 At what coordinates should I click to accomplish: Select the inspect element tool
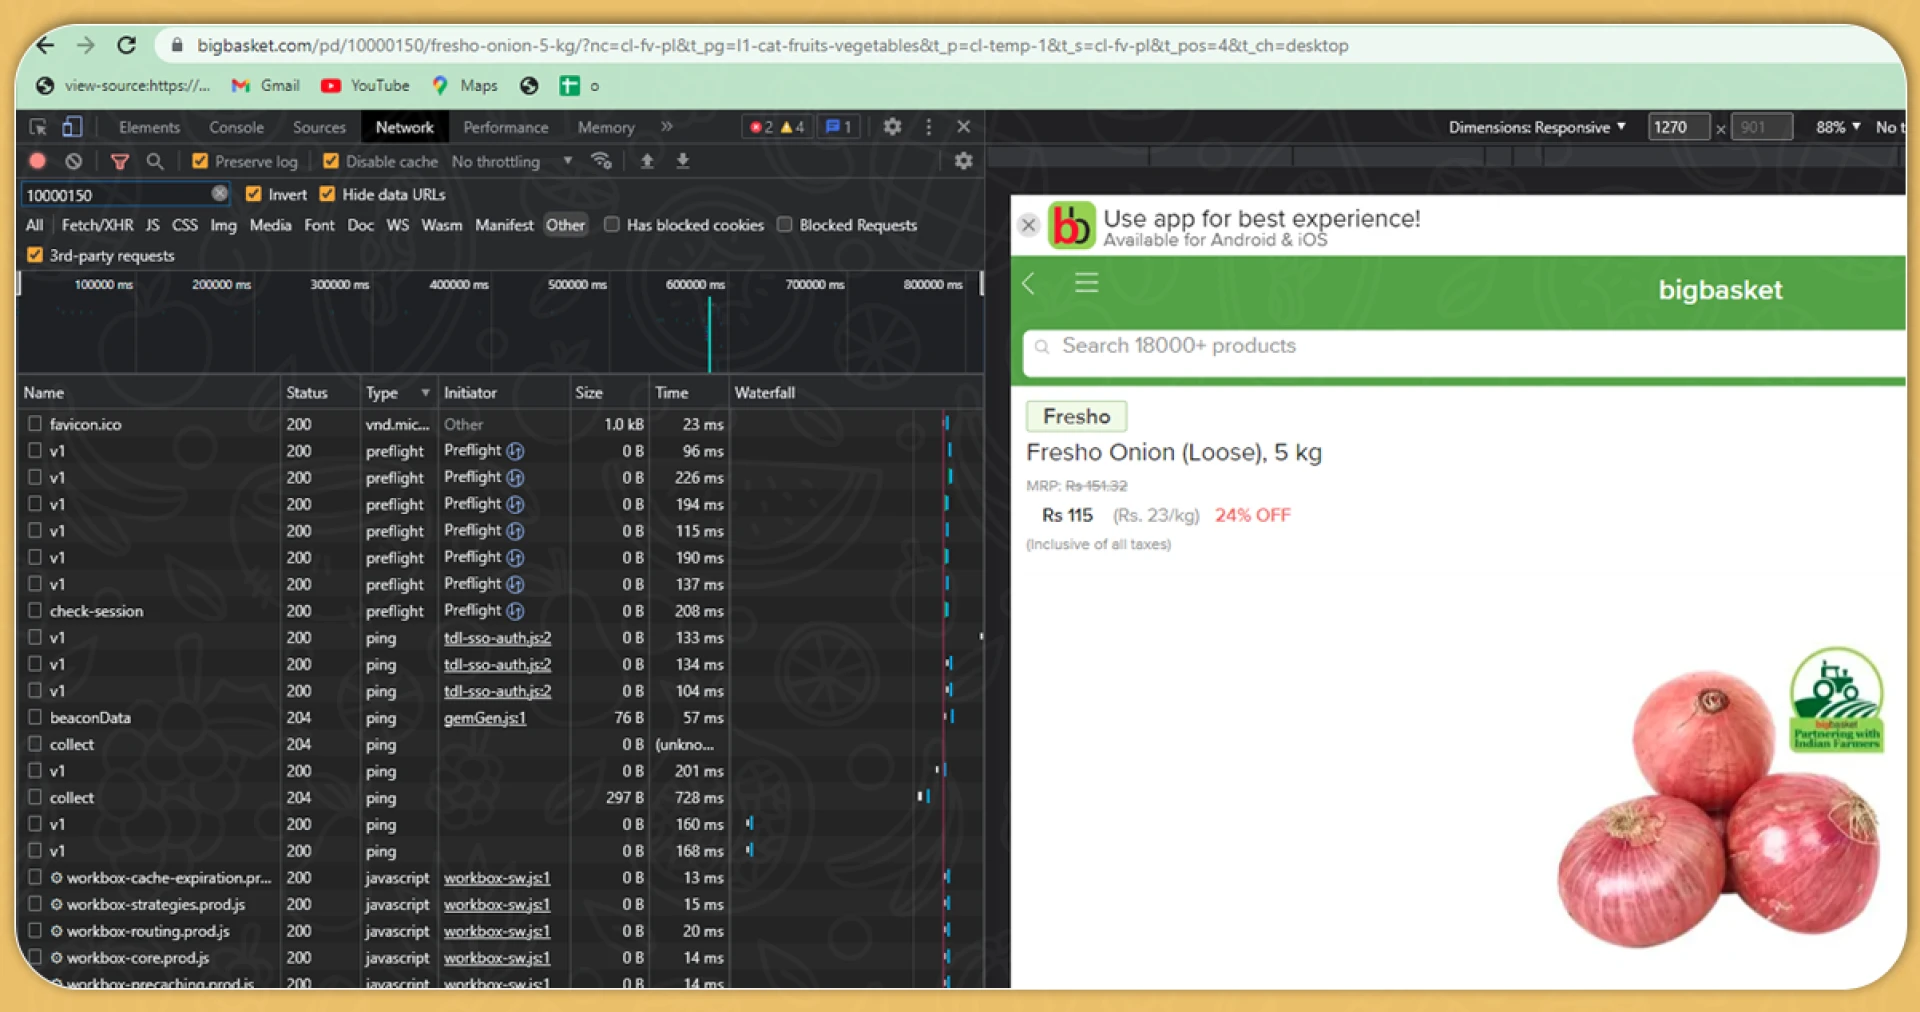38,126
